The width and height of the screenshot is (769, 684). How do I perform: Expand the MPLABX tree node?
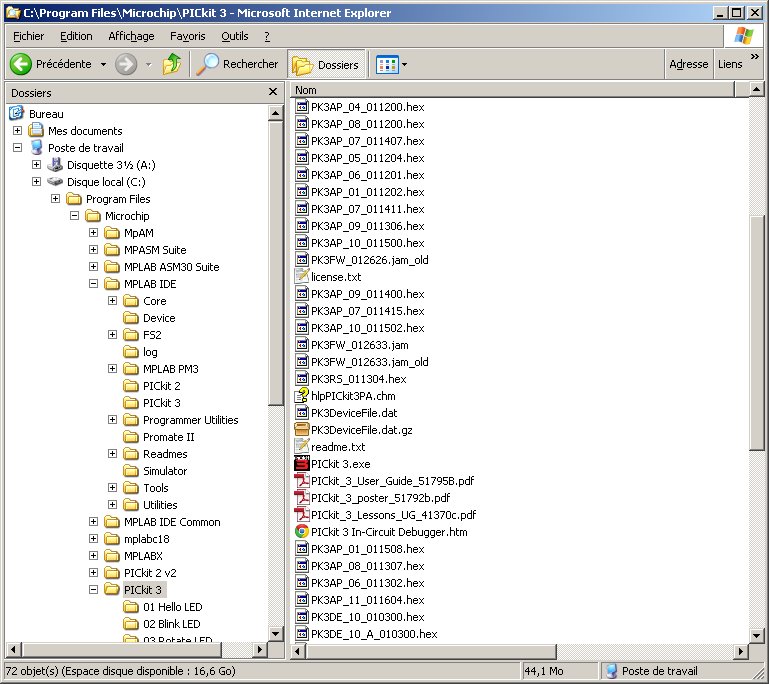94,556
